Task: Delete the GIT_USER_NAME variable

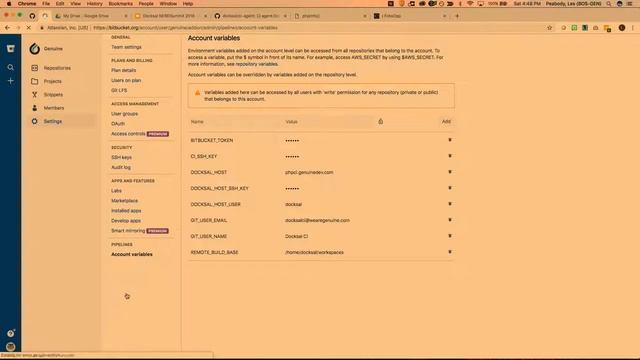Action: pos(450,236)
